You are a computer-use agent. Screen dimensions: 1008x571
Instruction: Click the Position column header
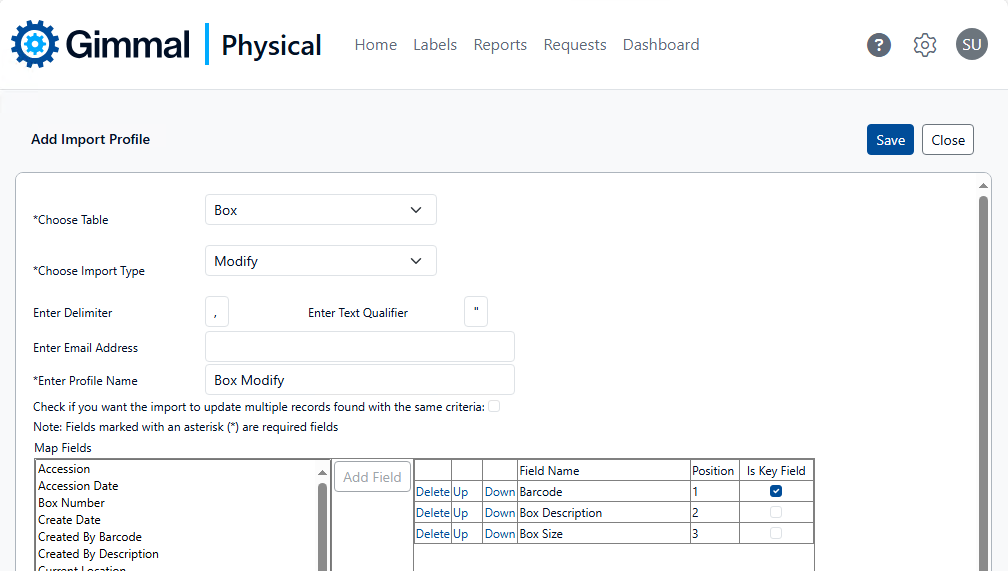(x=713, y=471)
